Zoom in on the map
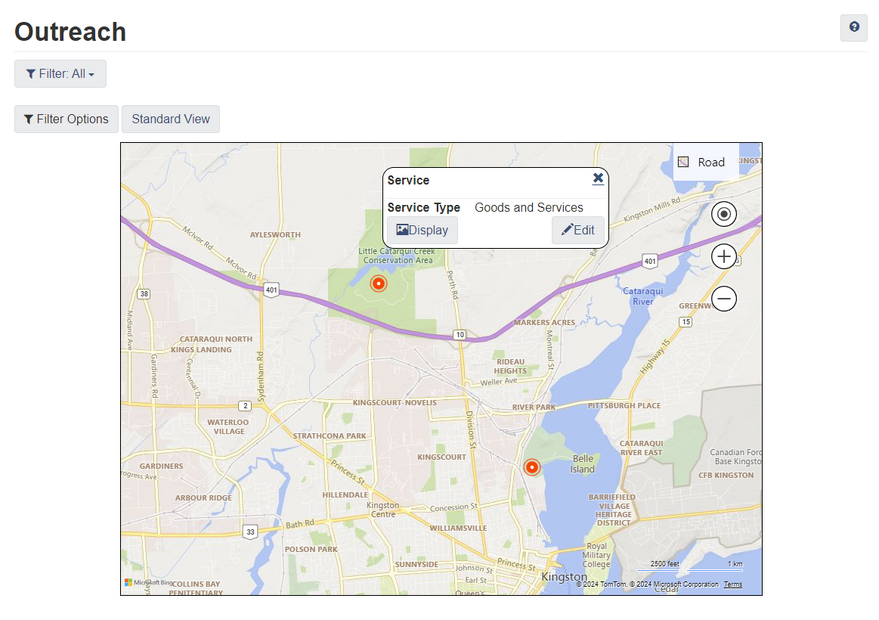The width and height of the screenshot is (879, 620). click(724, 257)
